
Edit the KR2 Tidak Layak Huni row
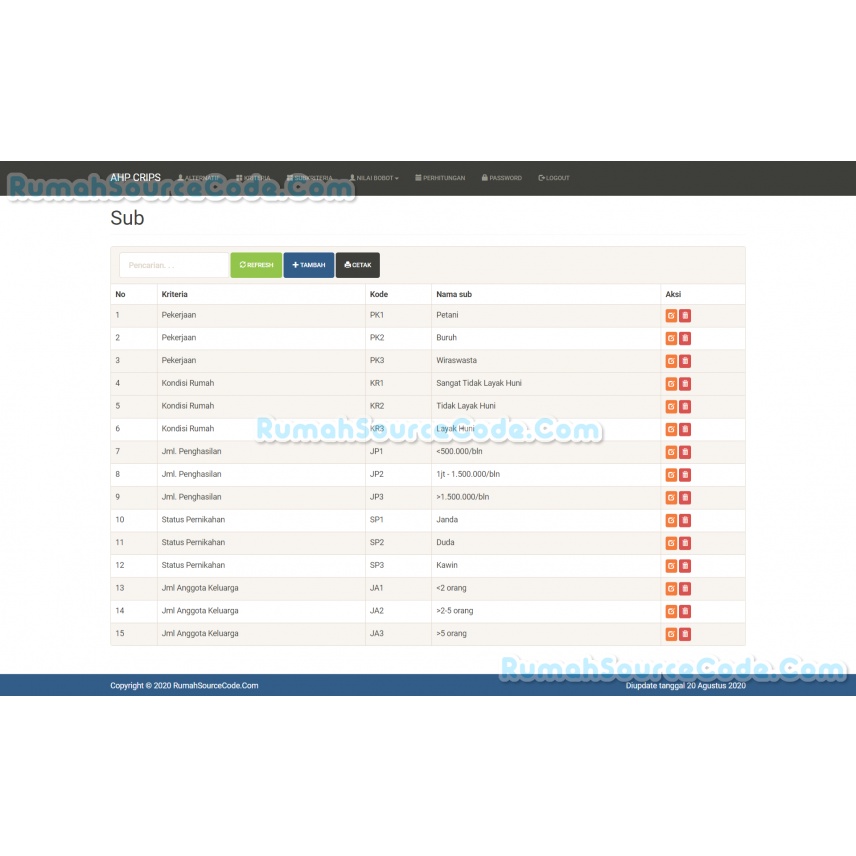point(671,407)
